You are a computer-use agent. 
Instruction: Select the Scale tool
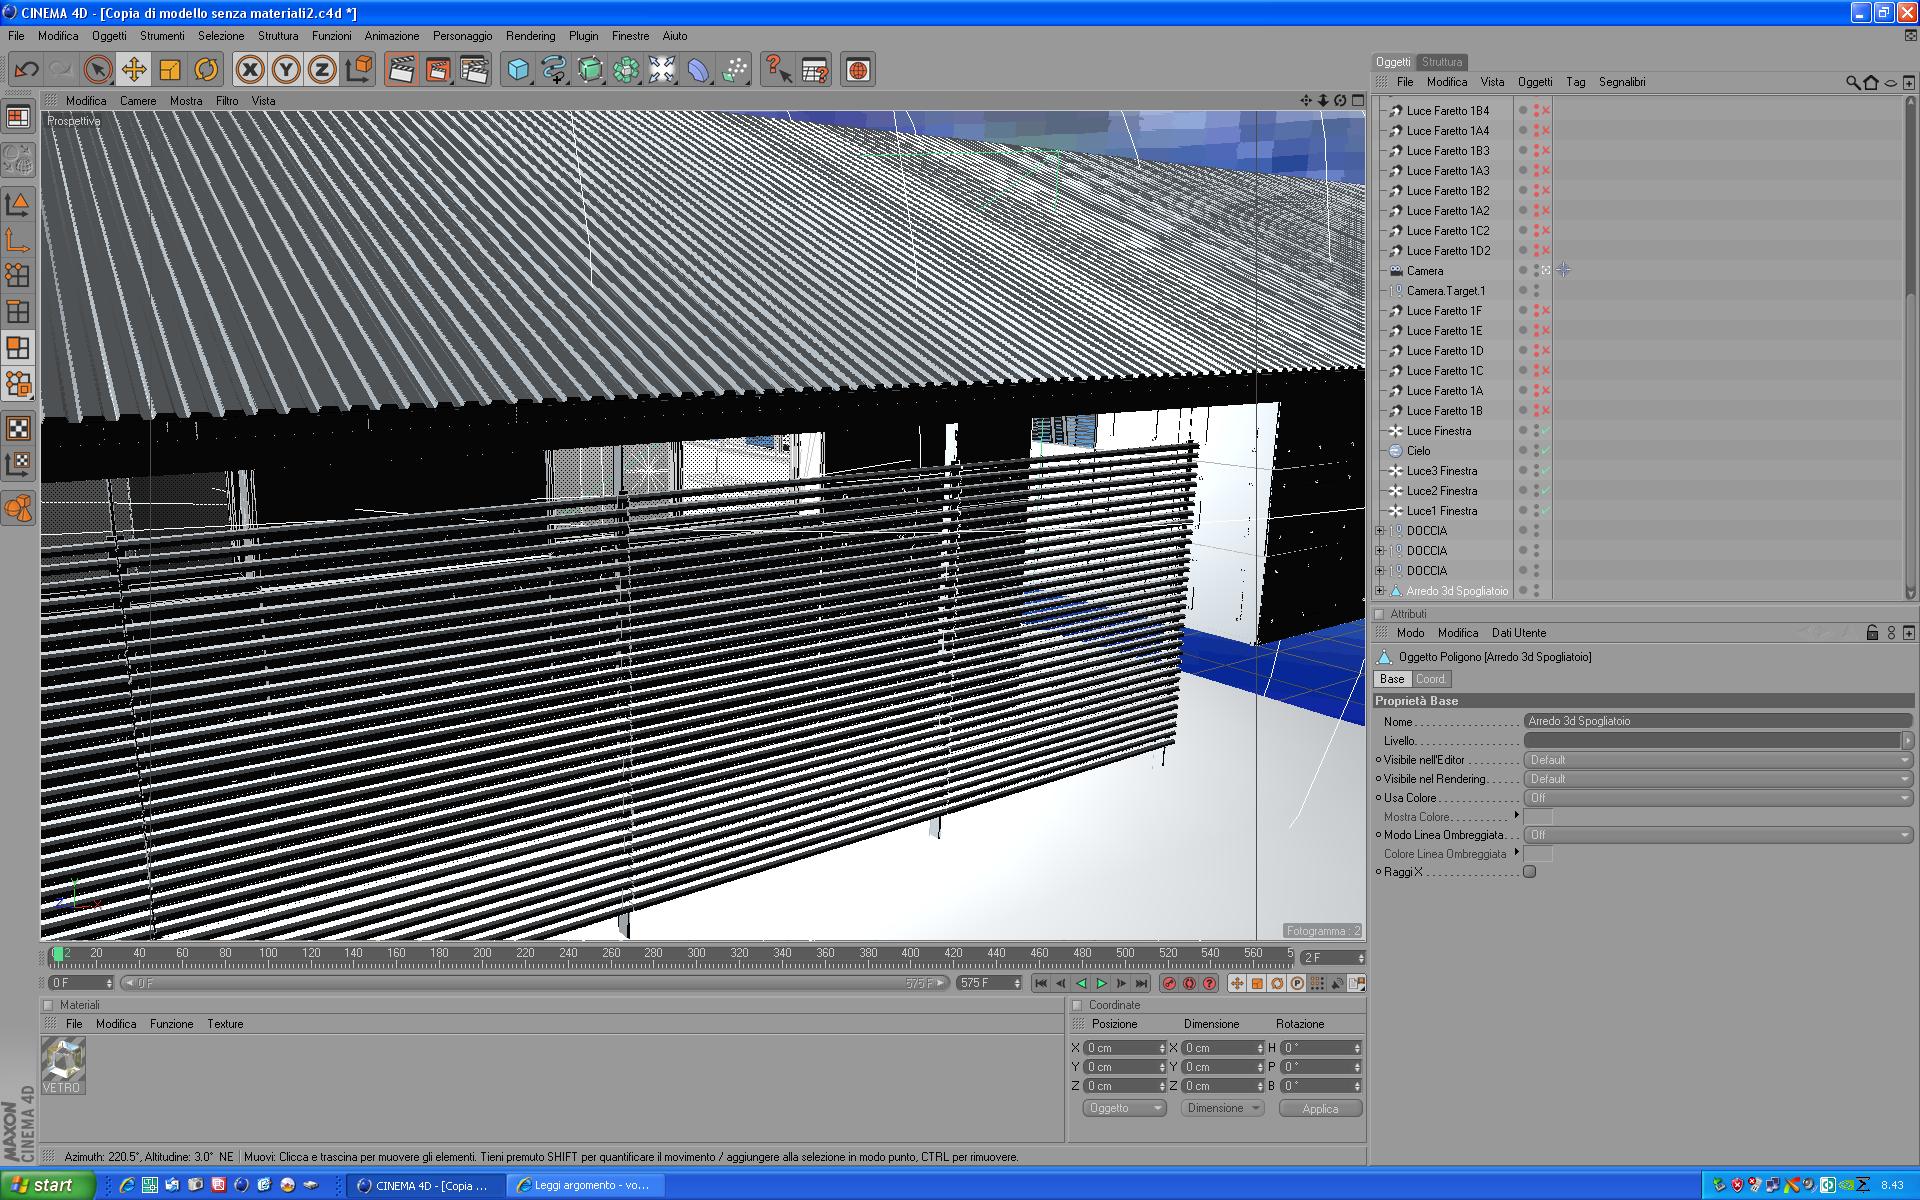tap(170, 70)
